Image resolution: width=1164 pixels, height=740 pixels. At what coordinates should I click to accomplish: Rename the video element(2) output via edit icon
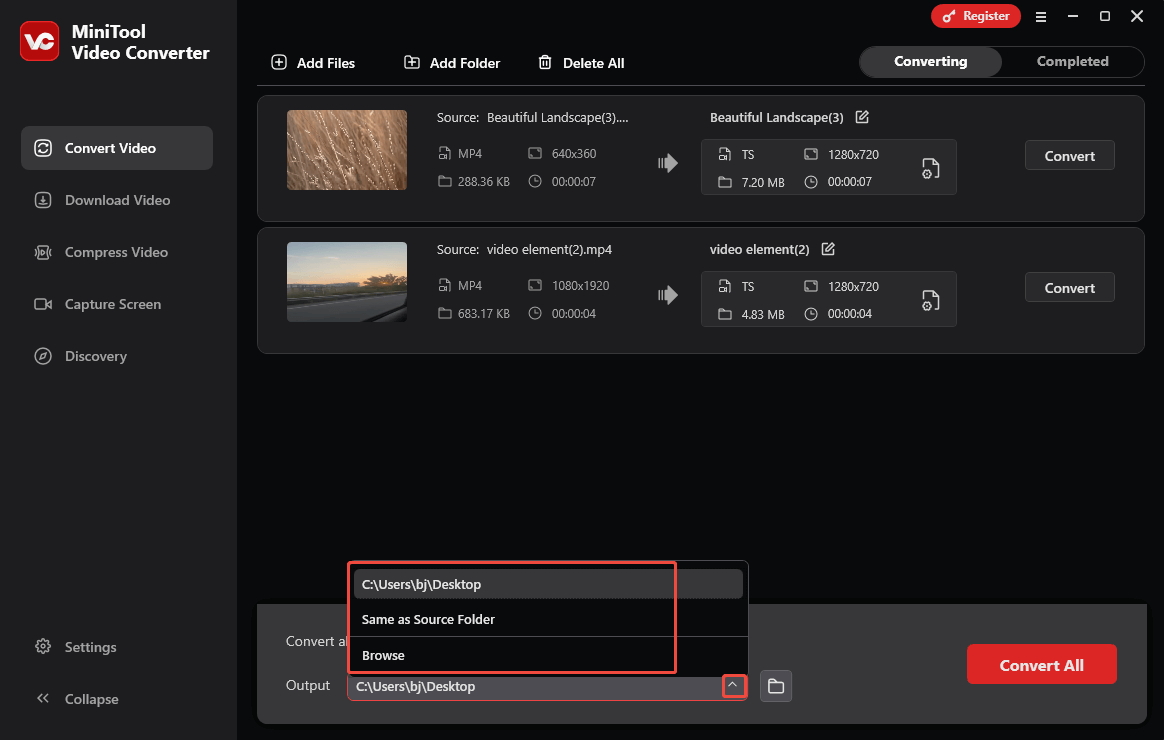(828, 249)
